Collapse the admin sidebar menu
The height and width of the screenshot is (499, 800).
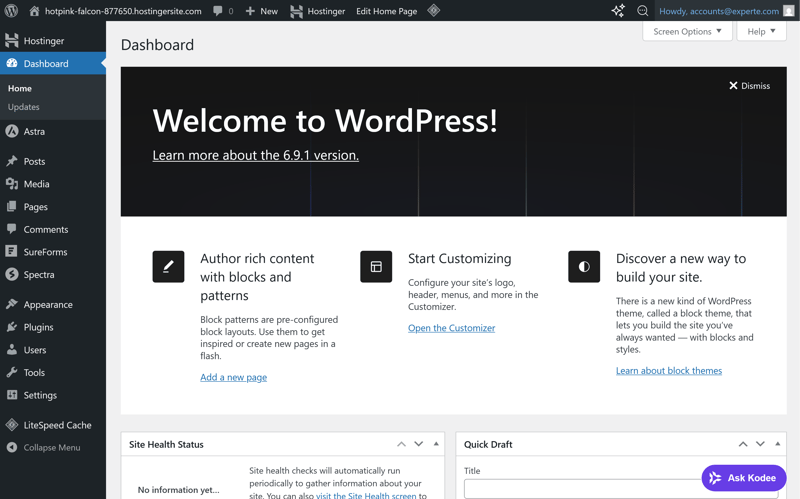point(51,447)
